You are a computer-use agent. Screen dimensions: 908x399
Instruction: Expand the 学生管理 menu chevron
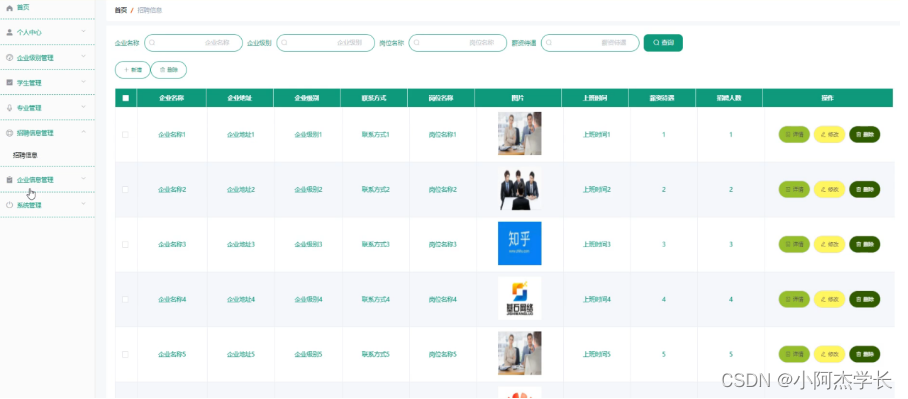click(x=83, y=82)
